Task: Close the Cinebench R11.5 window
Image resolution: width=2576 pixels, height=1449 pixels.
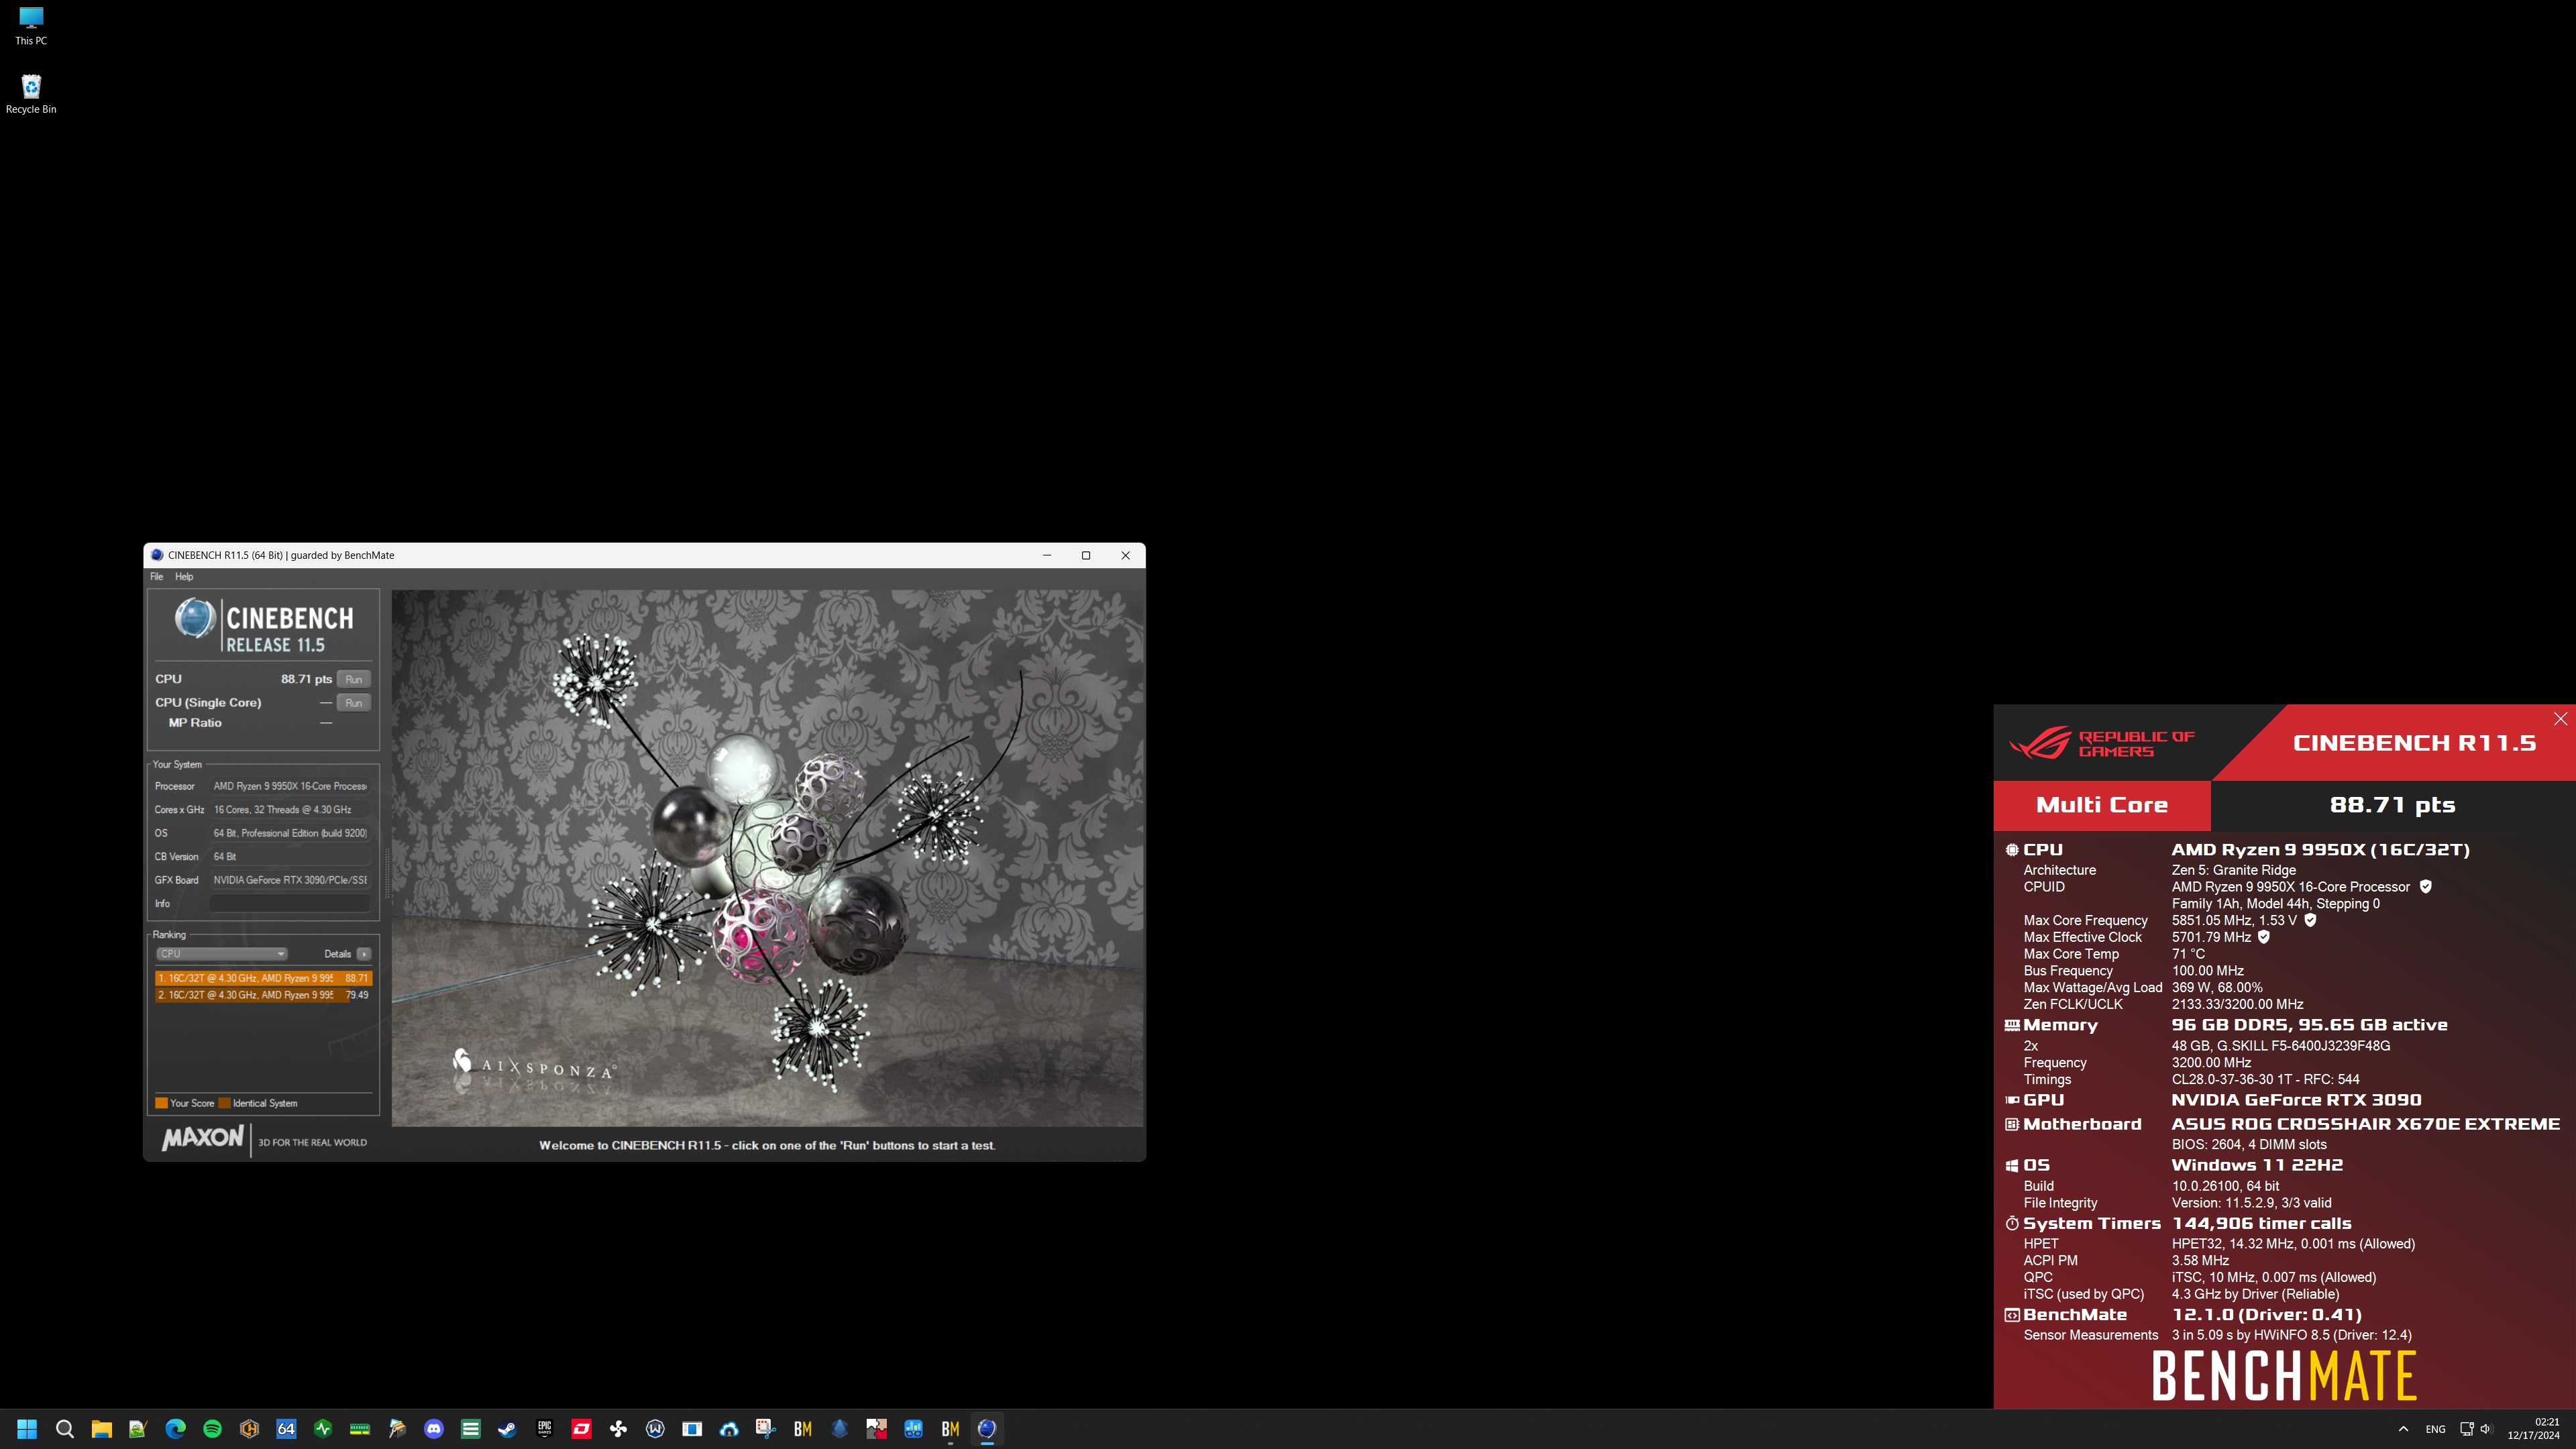Action: [1125, 556]
